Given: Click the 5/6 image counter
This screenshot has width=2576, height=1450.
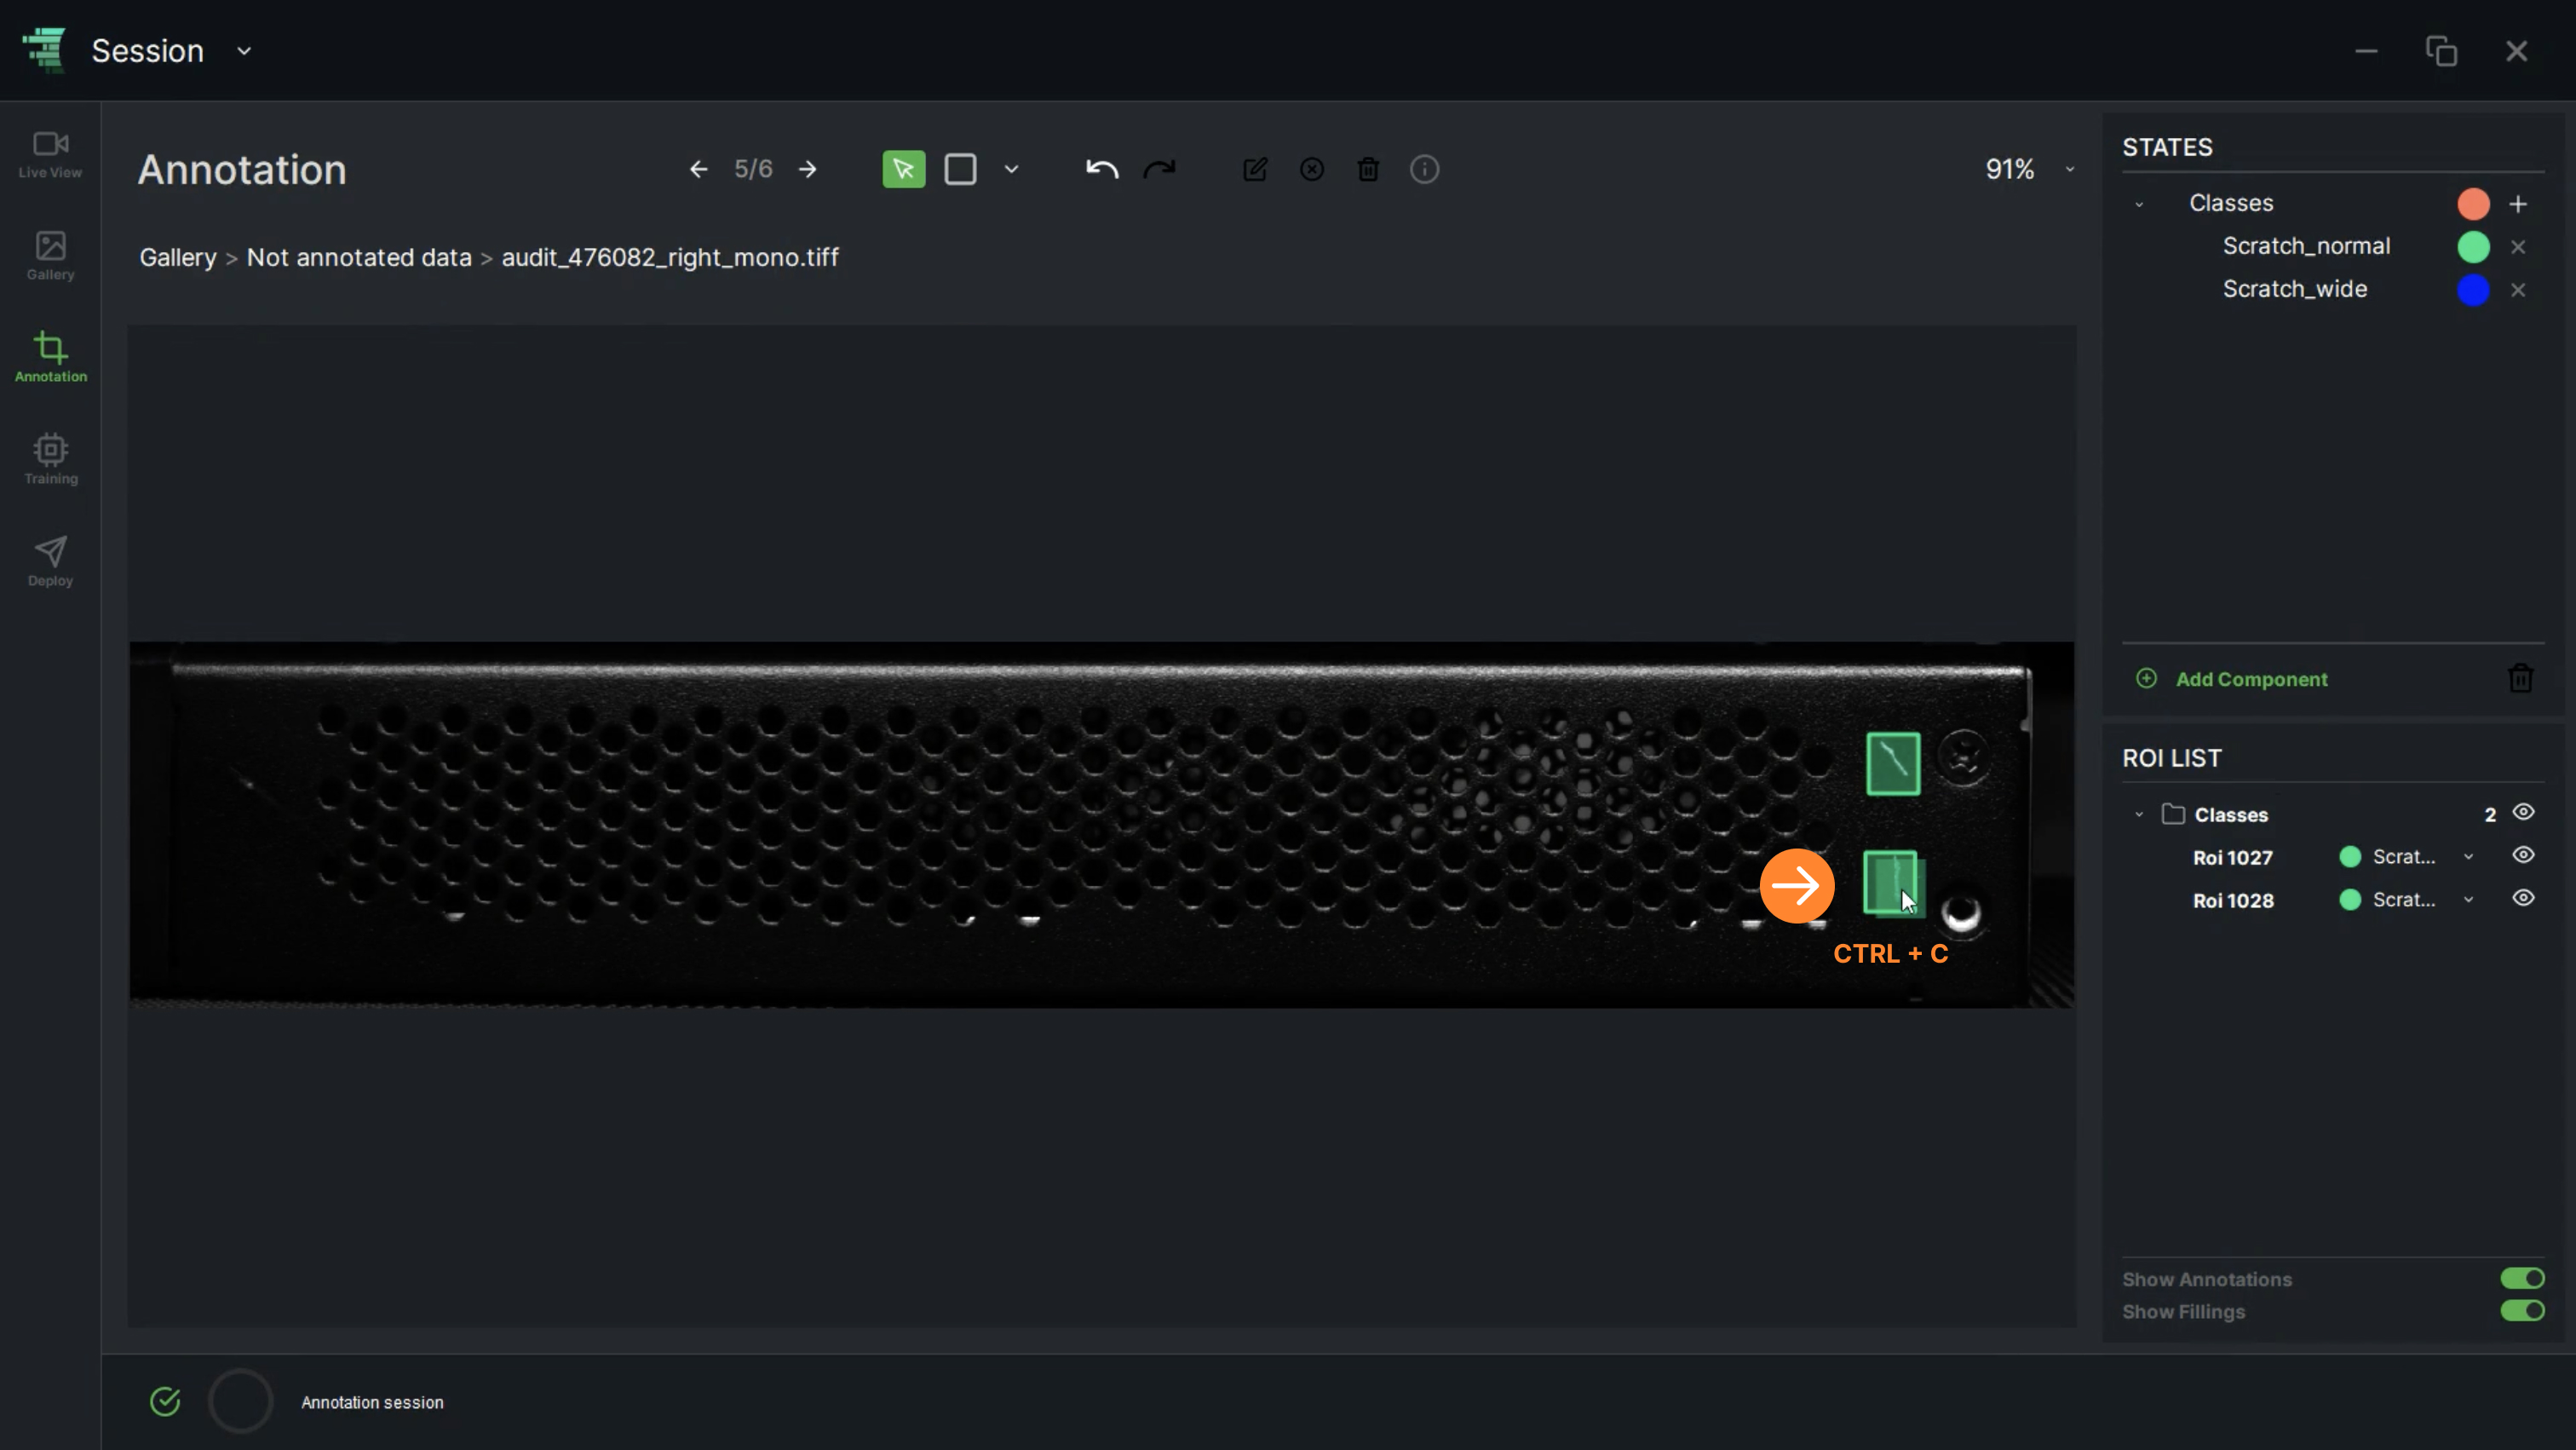Looking at the screenshot, I should (753, 170).
